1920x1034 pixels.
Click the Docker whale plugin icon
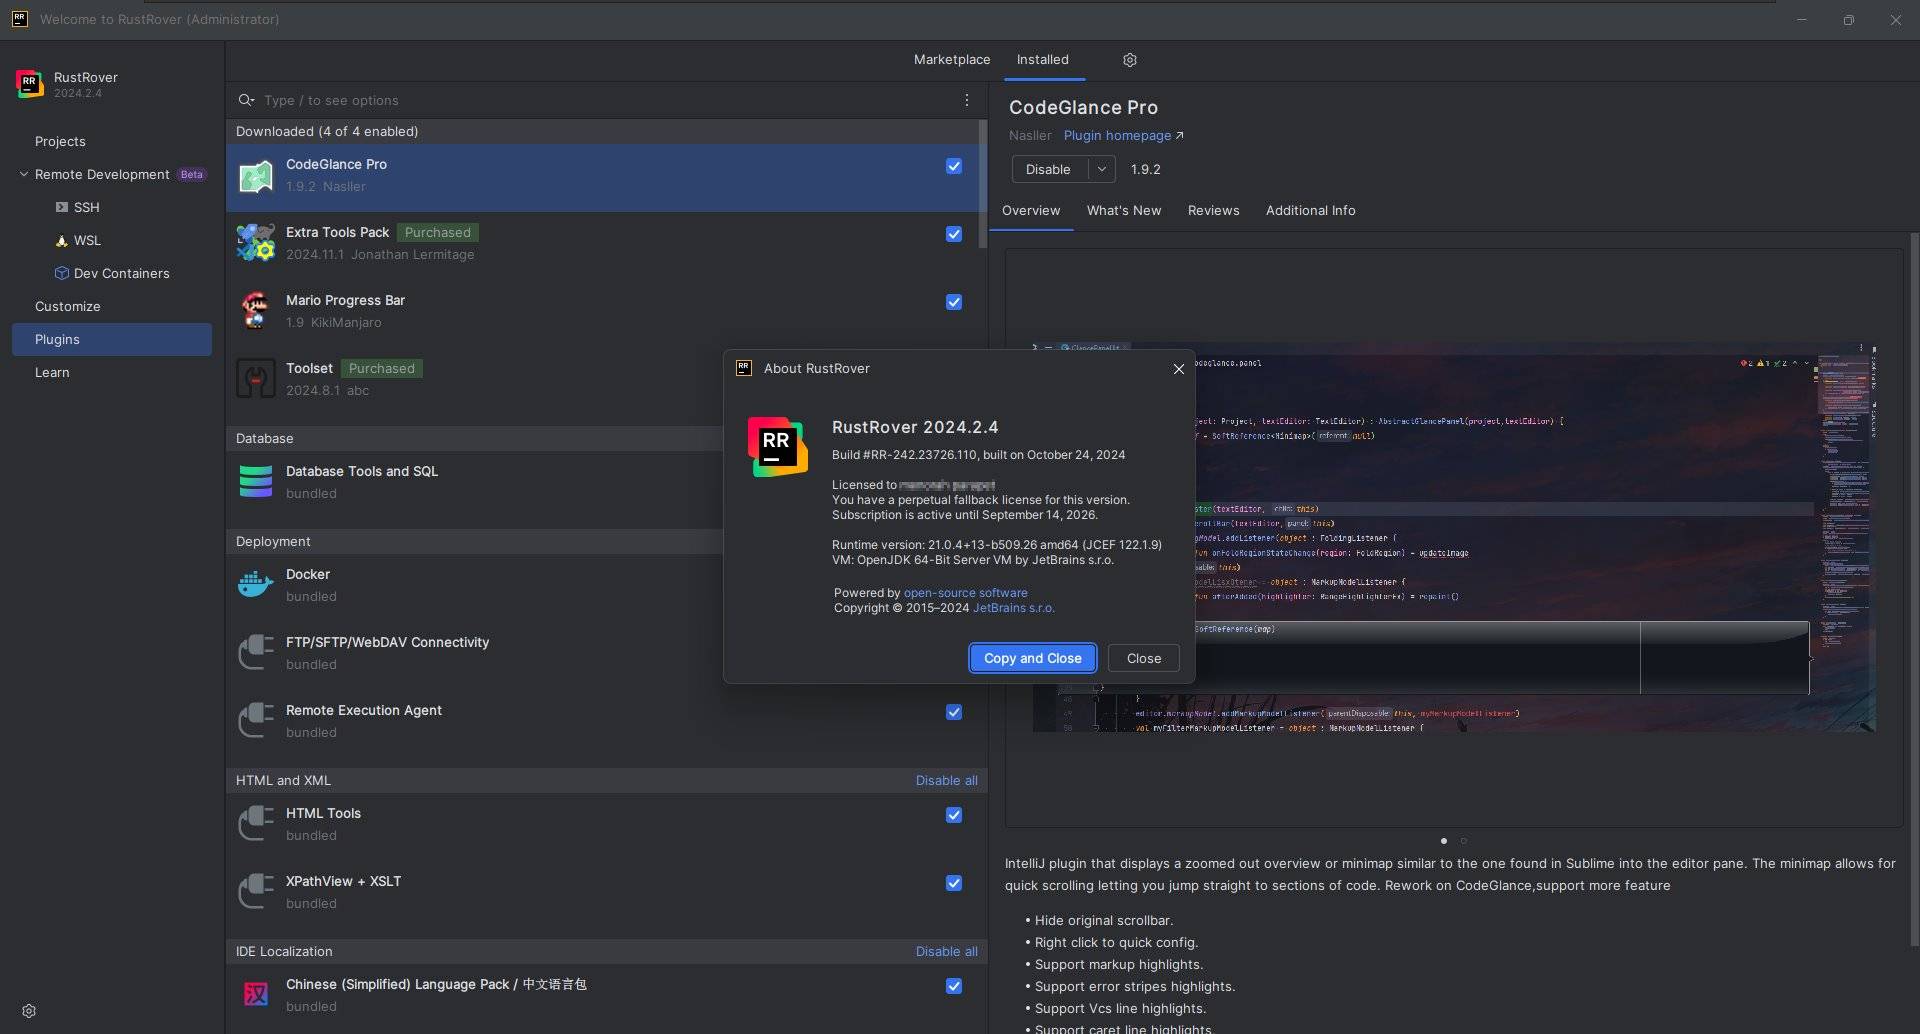click(x=256, y=584)
